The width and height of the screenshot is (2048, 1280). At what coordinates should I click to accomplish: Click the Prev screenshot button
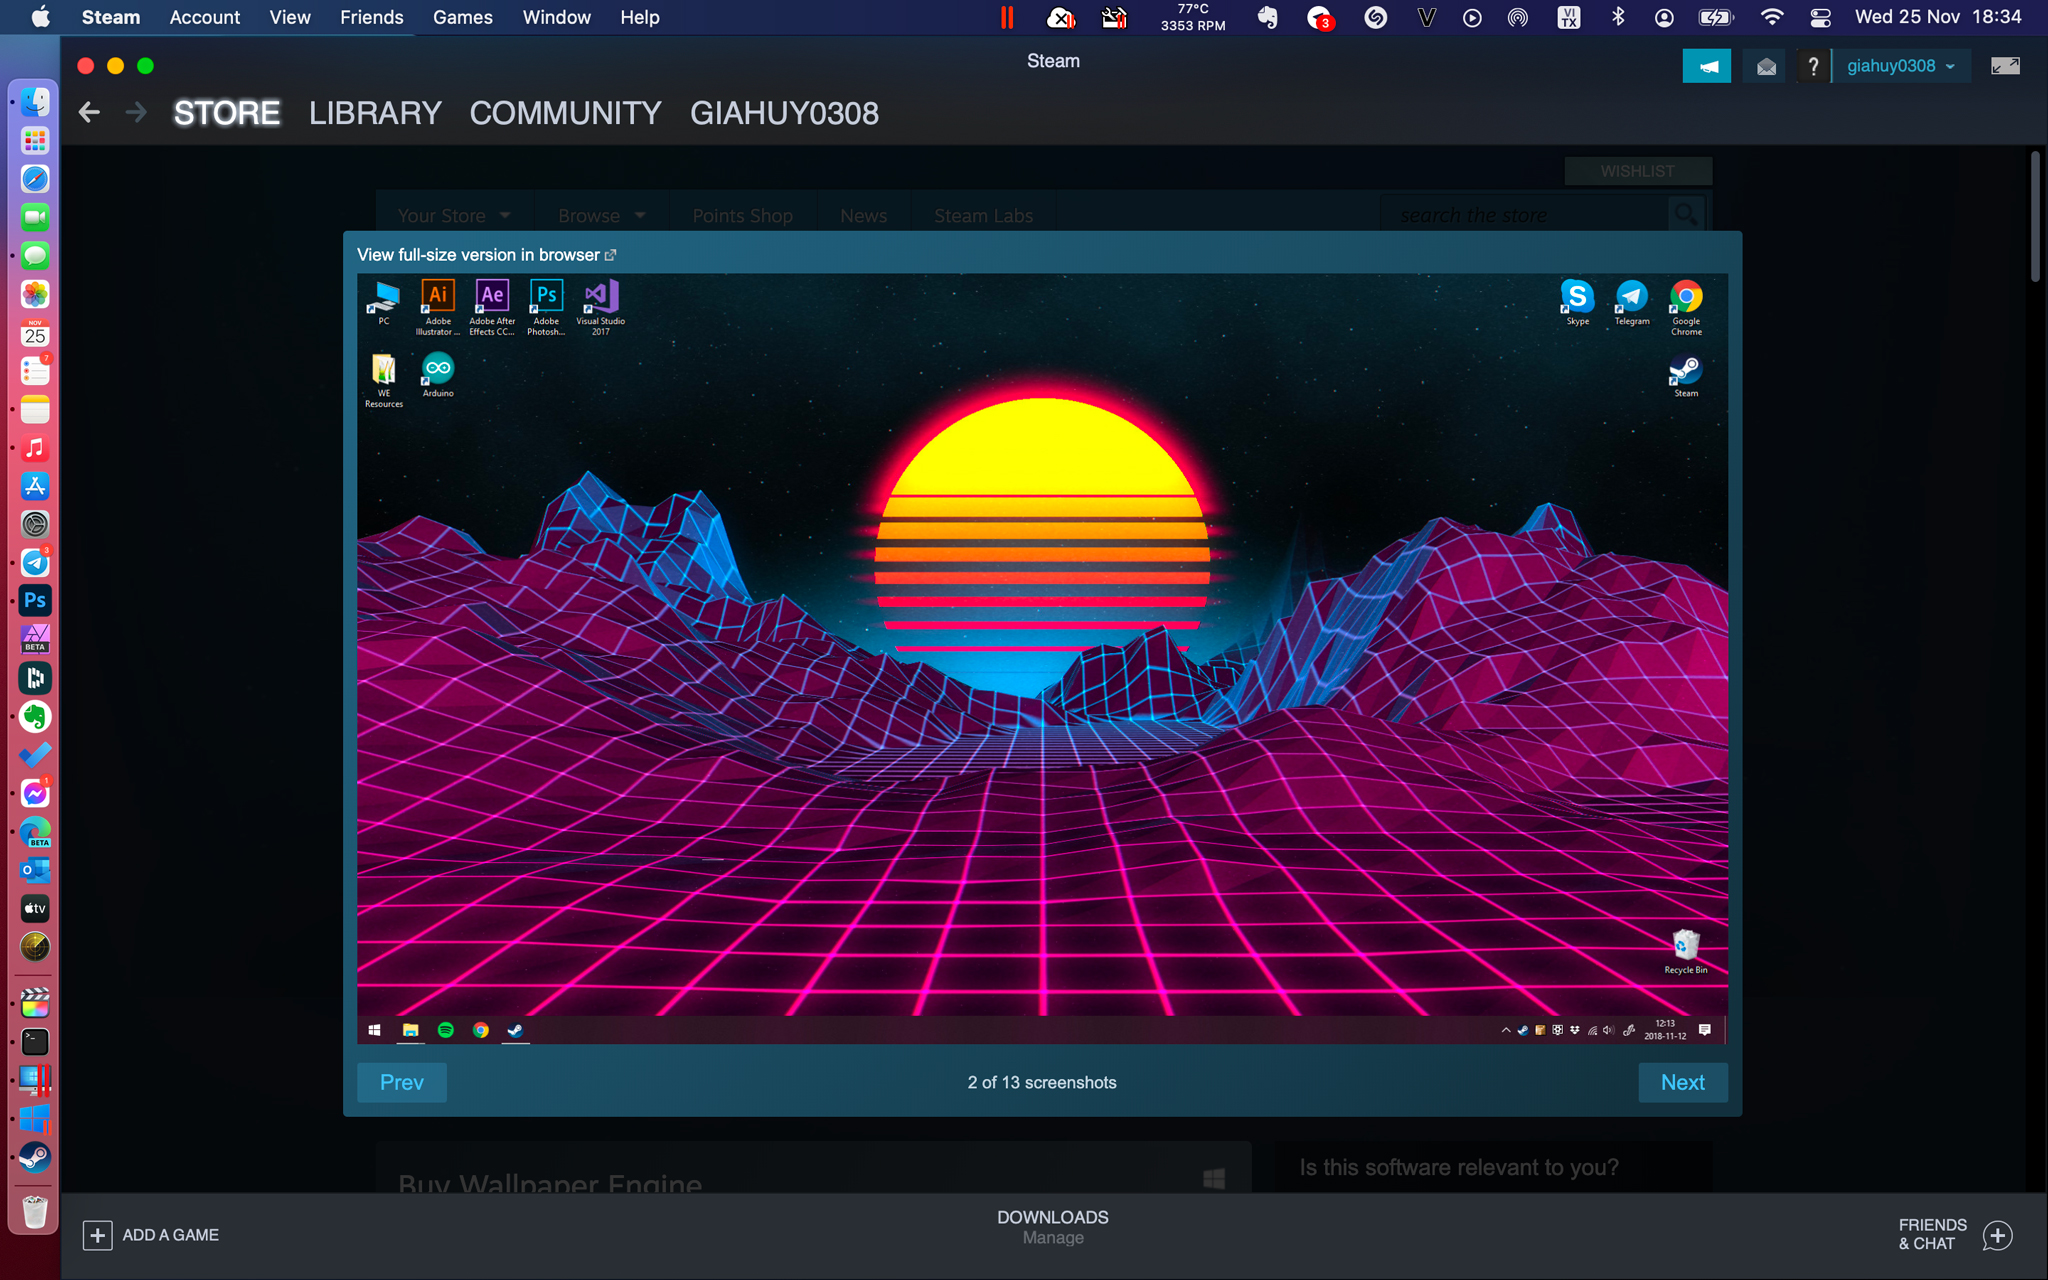click(402, 1082)
